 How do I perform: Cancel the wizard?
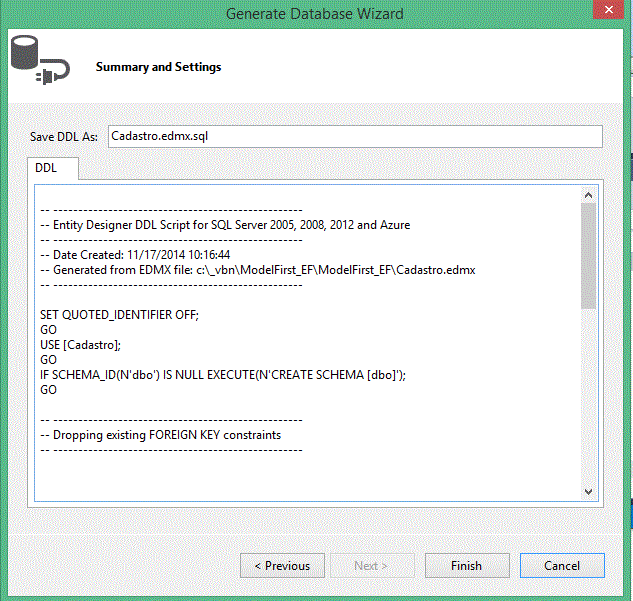(562, 565)
